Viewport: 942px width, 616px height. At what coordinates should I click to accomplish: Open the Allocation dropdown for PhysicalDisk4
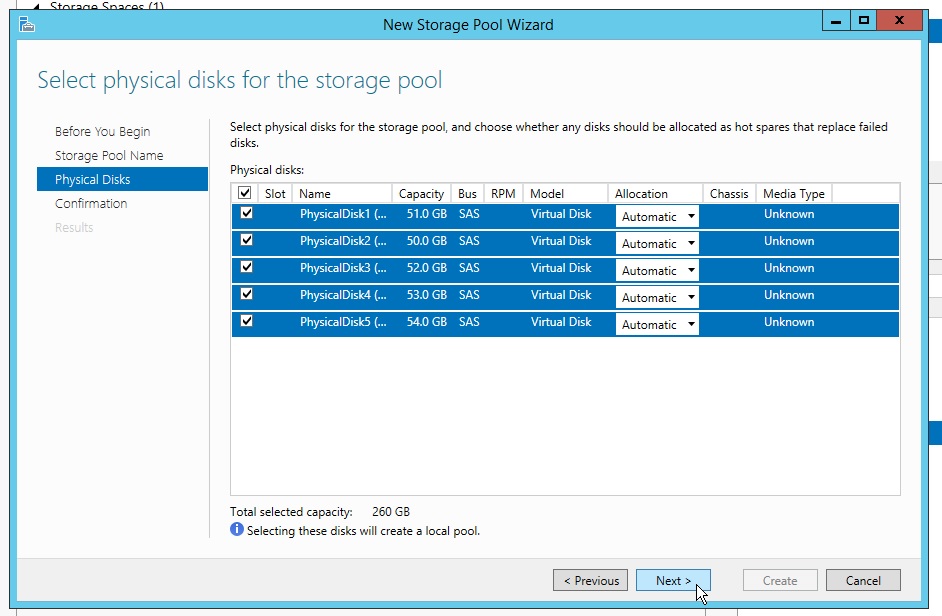tap(657, 297)
